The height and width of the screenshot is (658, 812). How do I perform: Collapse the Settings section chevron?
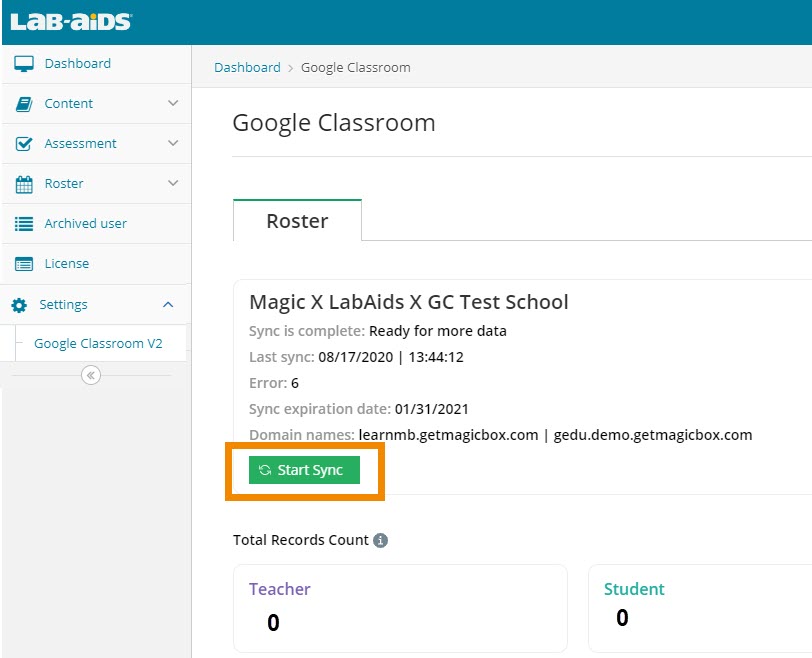click(168, 304)
